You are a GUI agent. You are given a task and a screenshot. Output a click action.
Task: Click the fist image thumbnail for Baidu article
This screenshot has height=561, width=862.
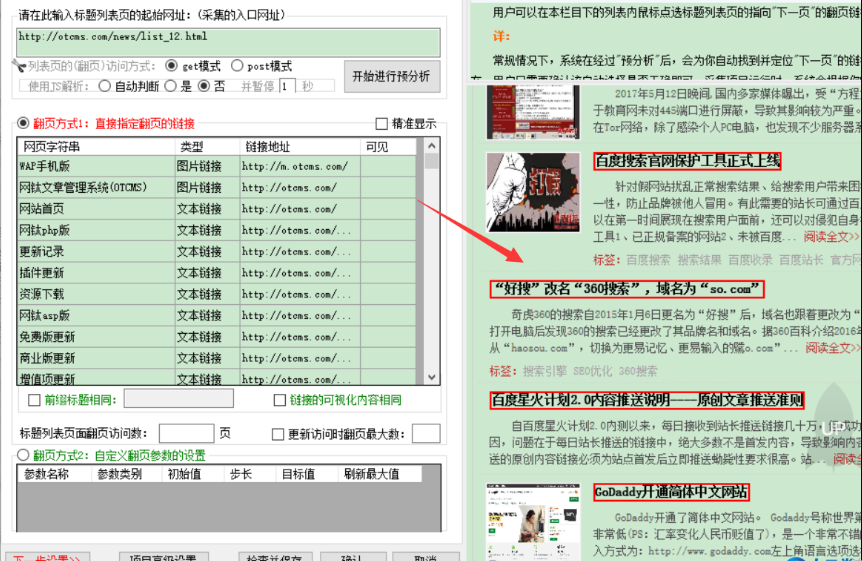tap(533, 192)
